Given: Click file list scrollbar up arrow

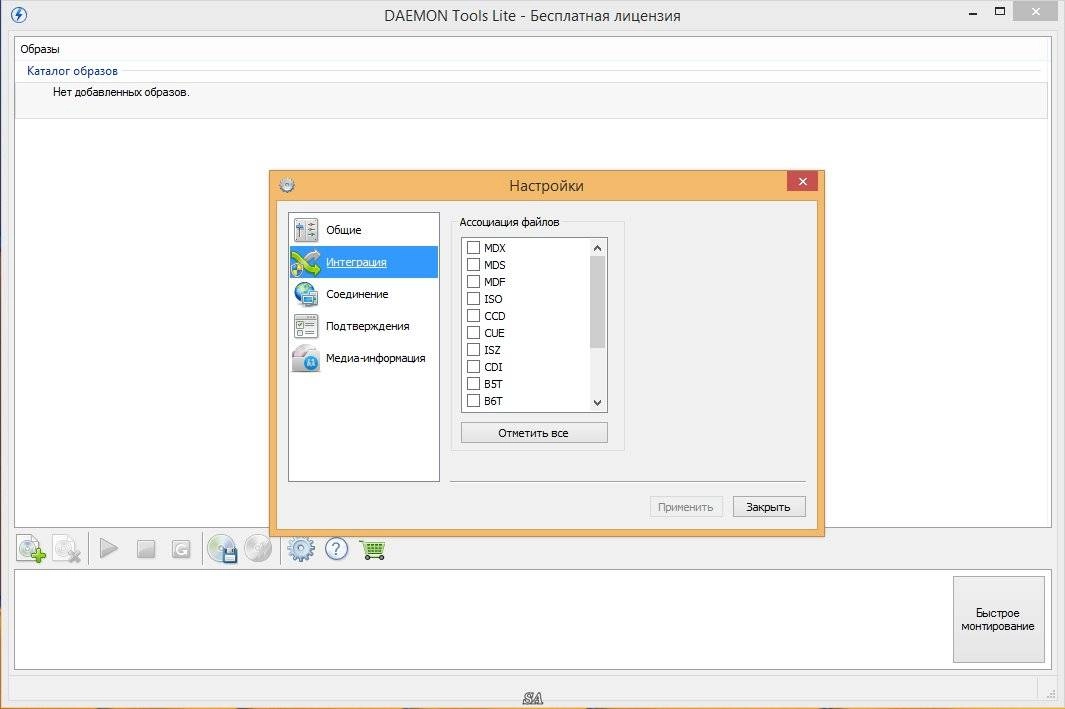Looking at the screenshot, I should pyautogui.click(x=597, y=248).
